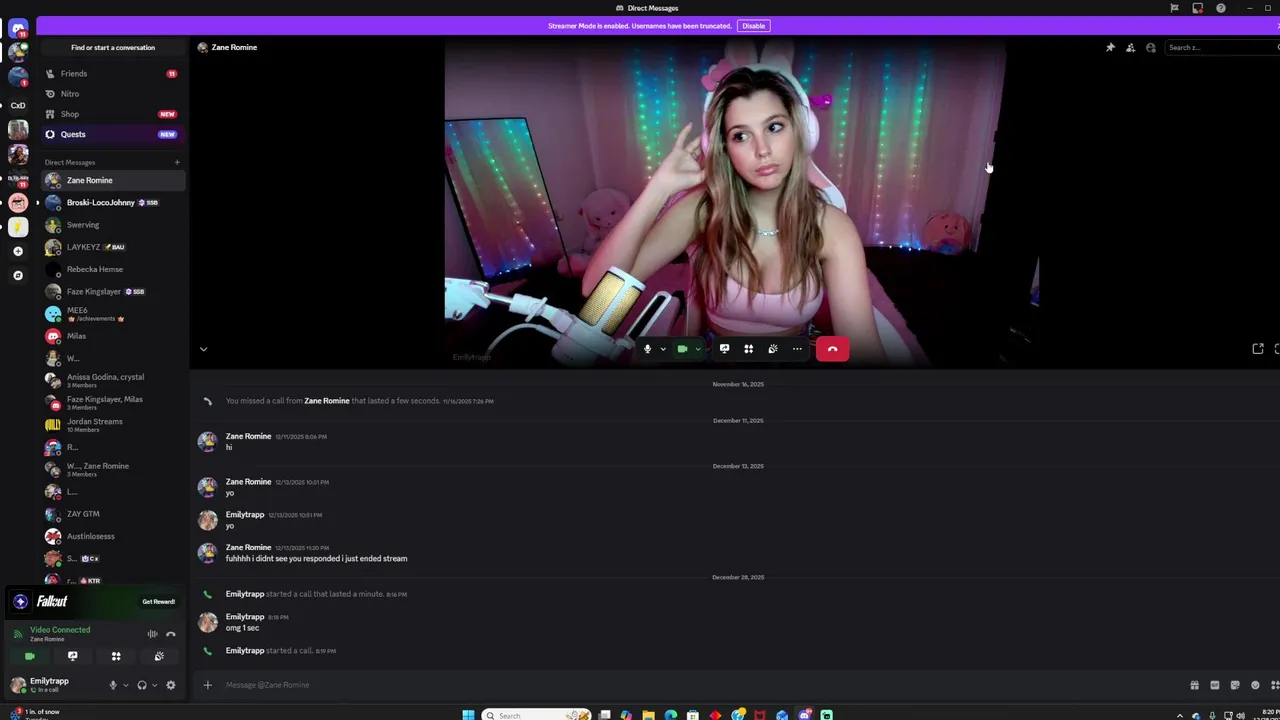
Task: Open attachment plus button in message box
Action: [207, 685]
